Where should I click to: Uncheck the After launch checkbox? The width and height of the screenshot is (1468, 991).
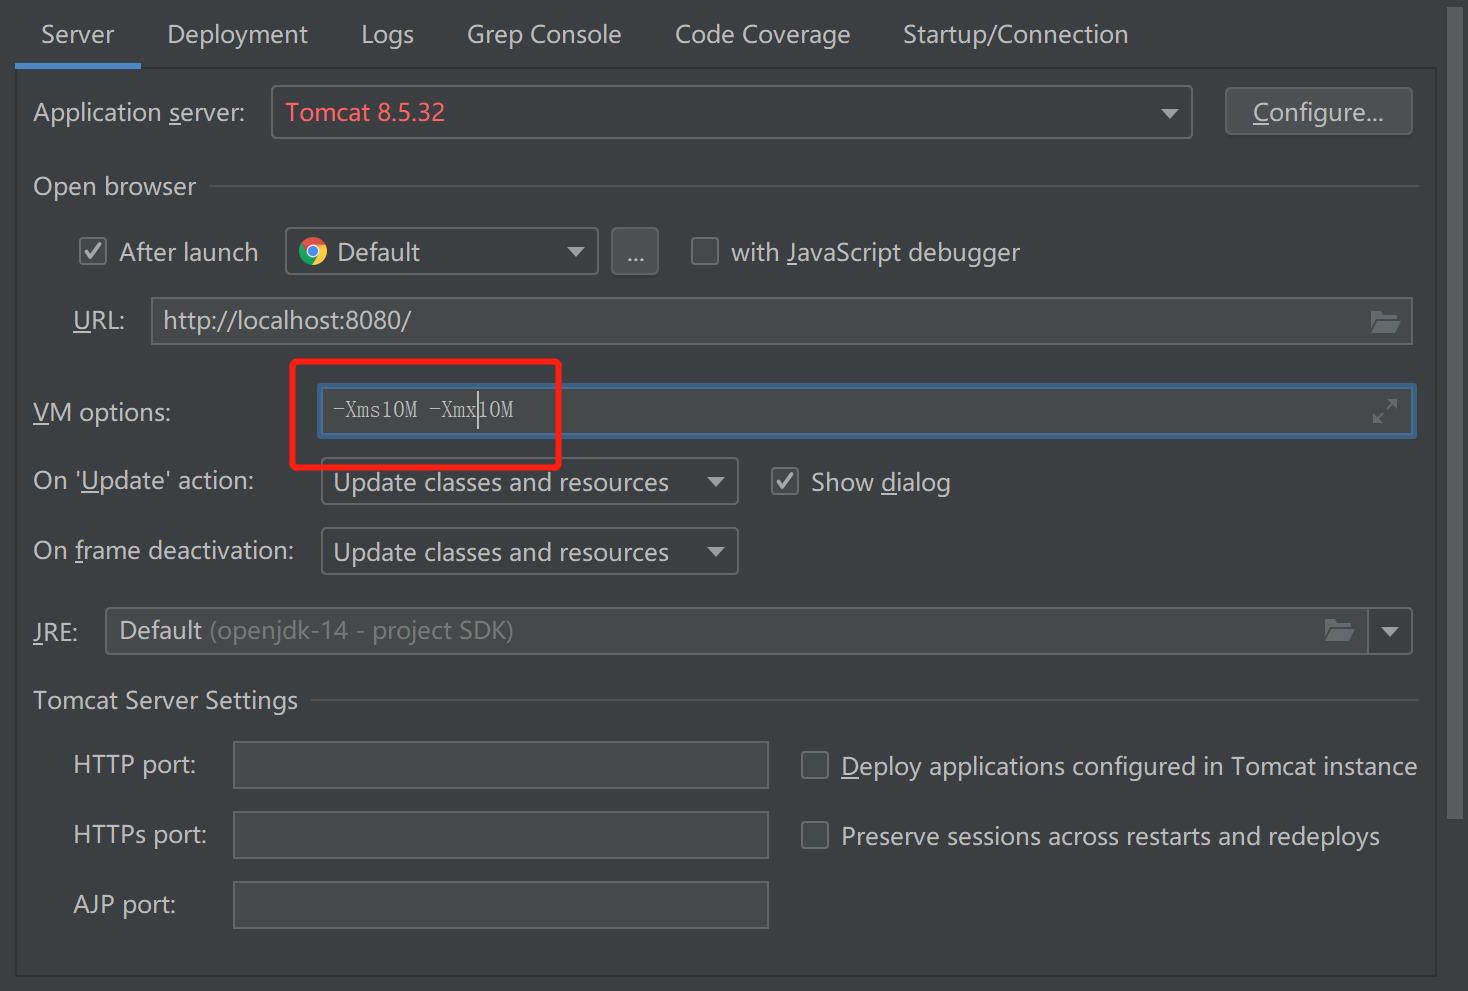click(x=93, y=252)
